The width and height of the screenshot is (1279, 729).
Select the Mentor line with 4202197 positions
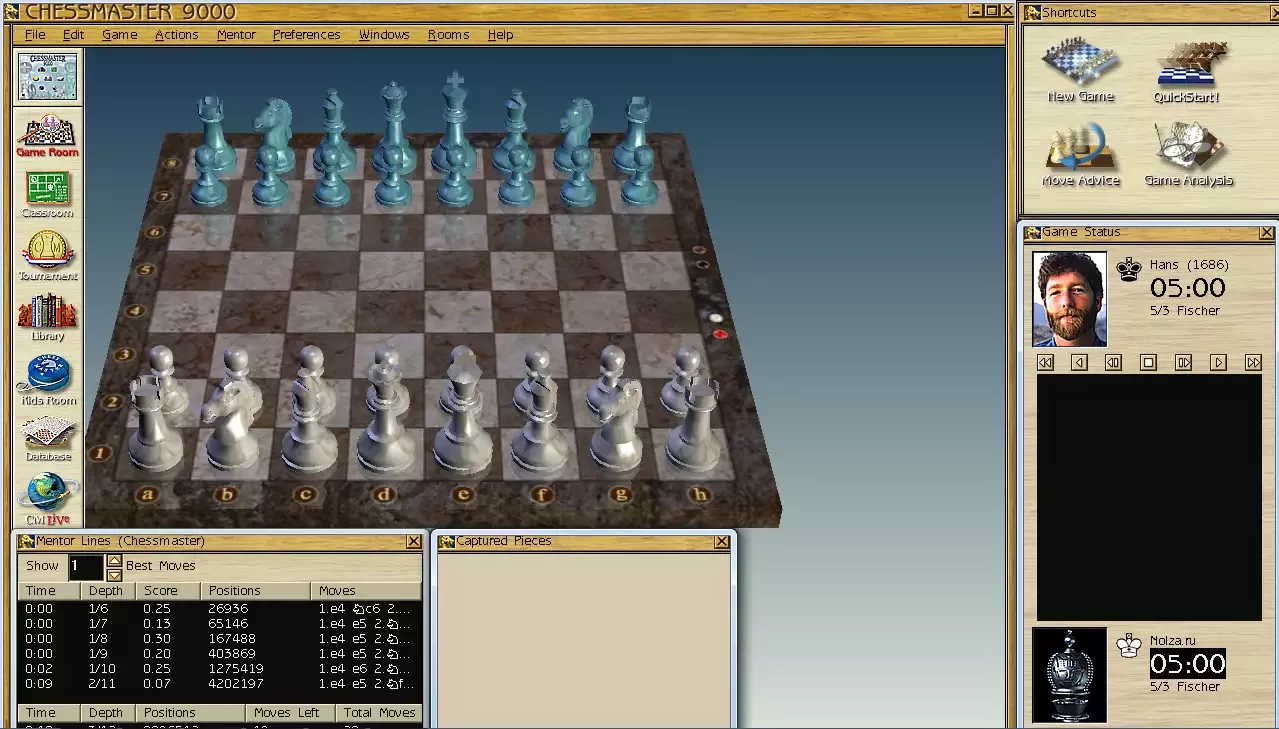pos(220,683)
